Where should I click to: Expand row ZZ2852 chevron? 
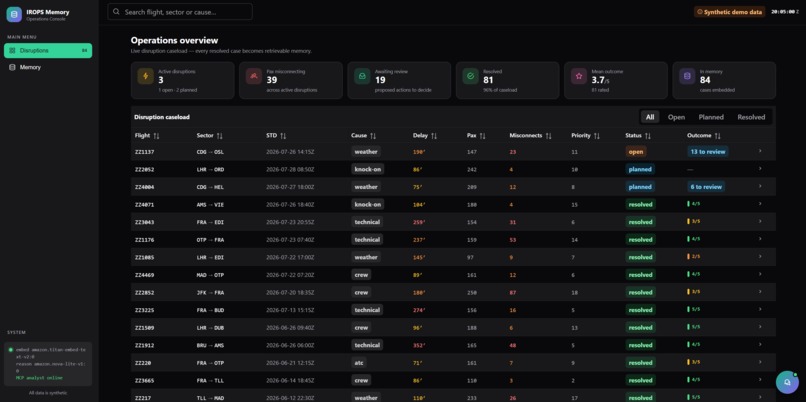pyautogui.click(x=760, y=291)
